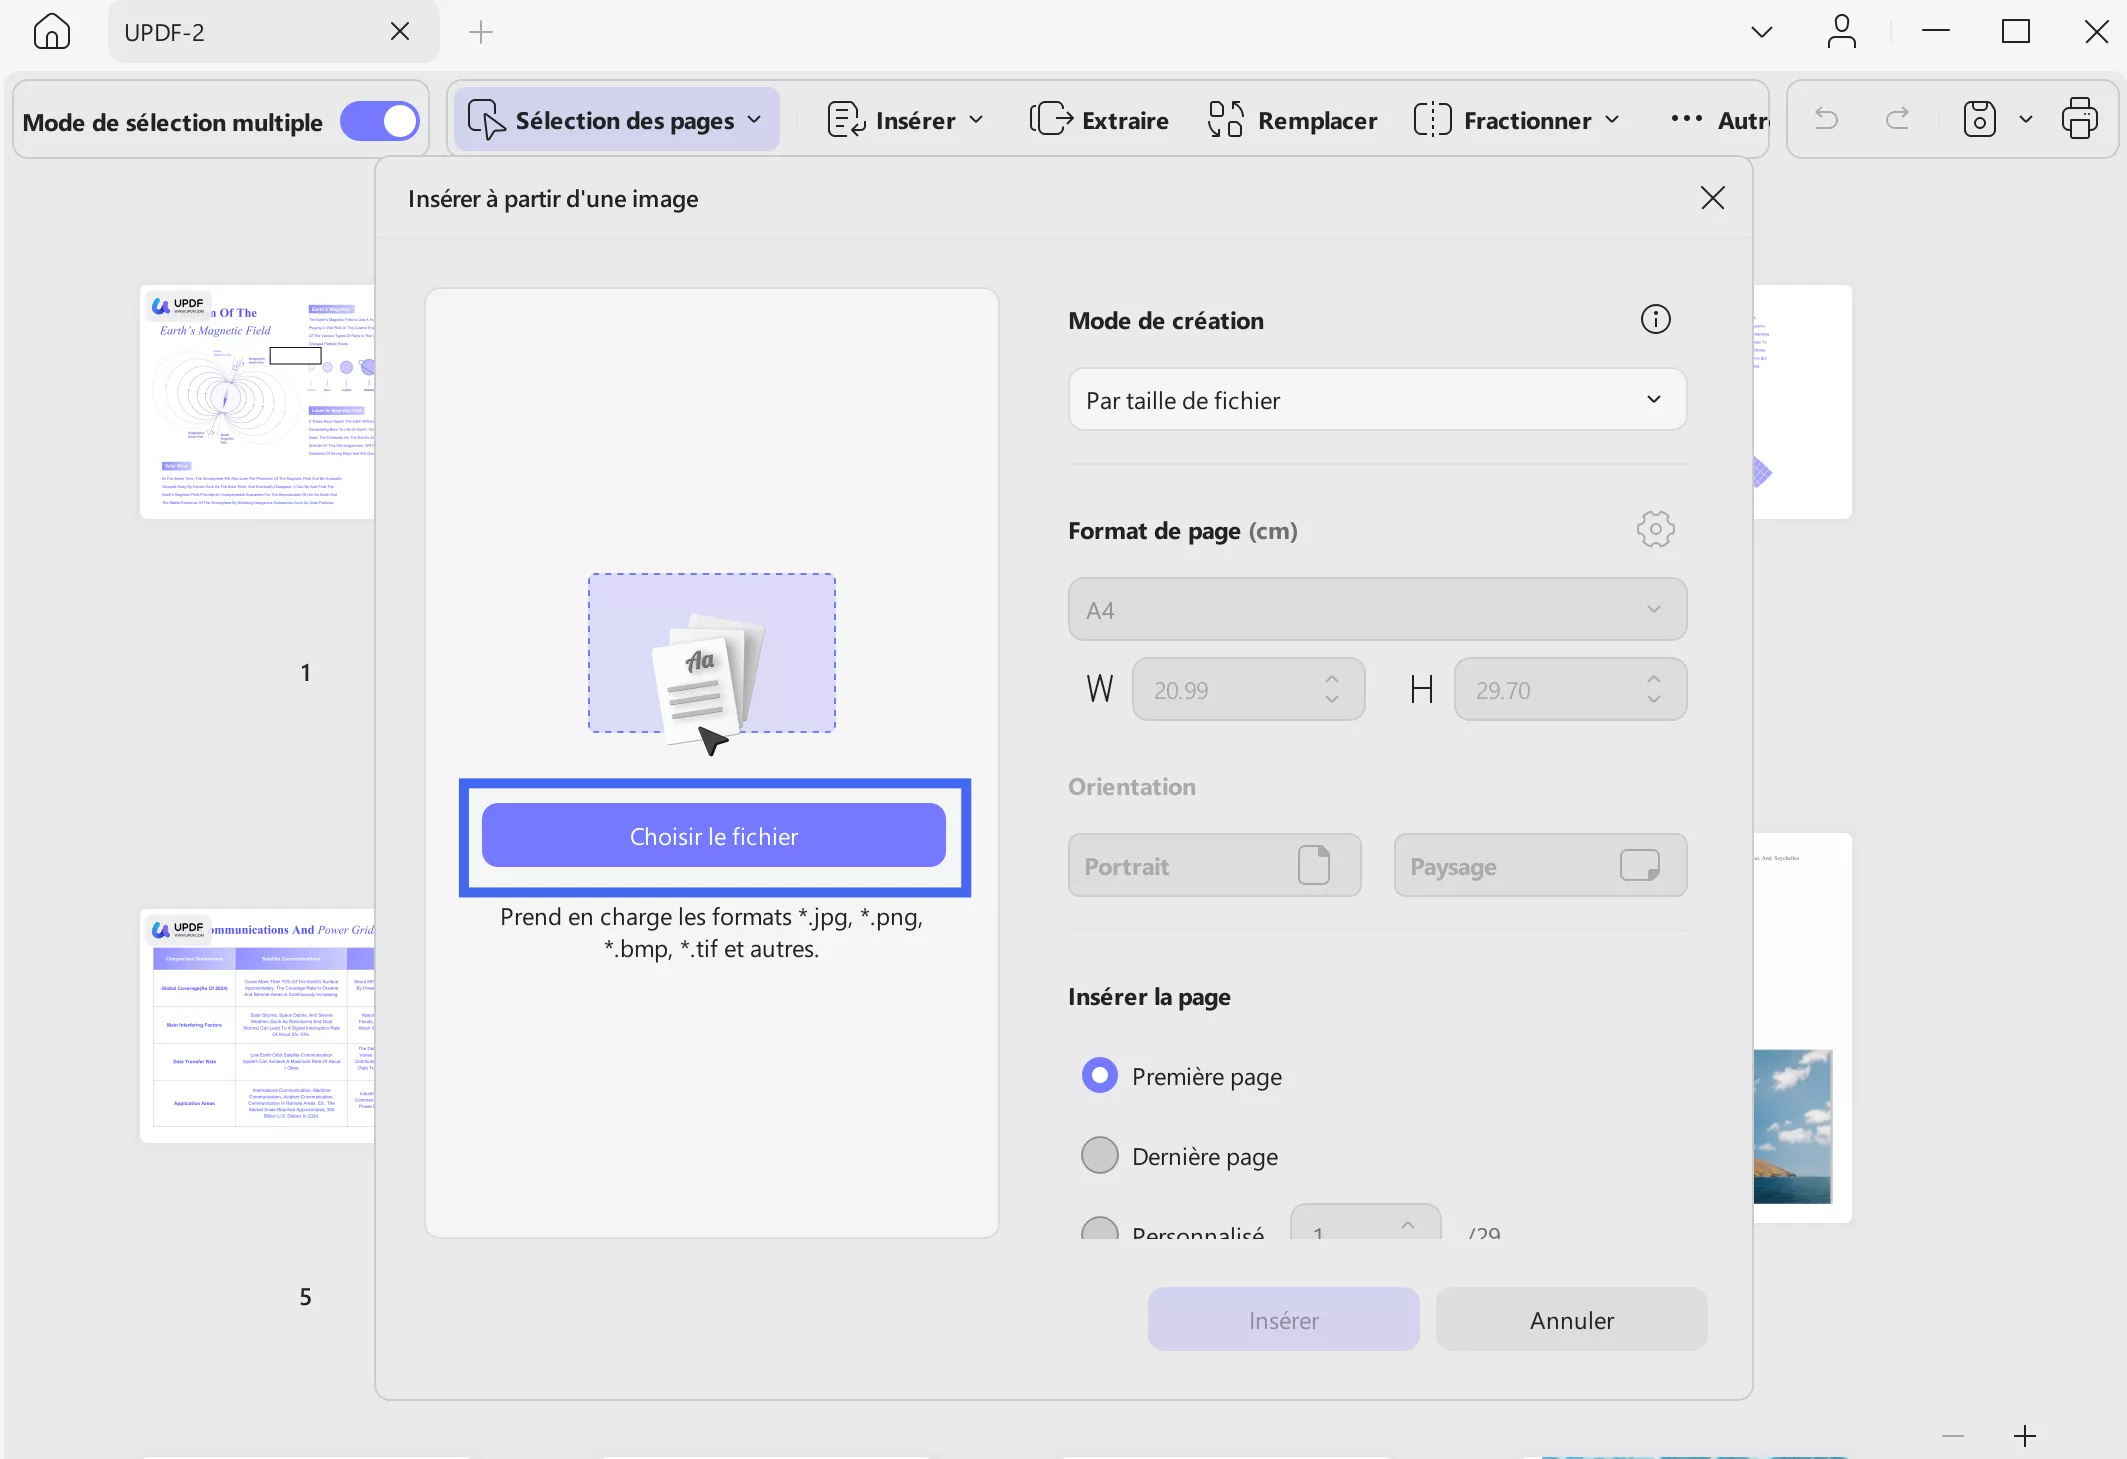This screenshot has width=2127, height=1459.
Task: Open the Insérer toolbar menu
Action: 906,120
